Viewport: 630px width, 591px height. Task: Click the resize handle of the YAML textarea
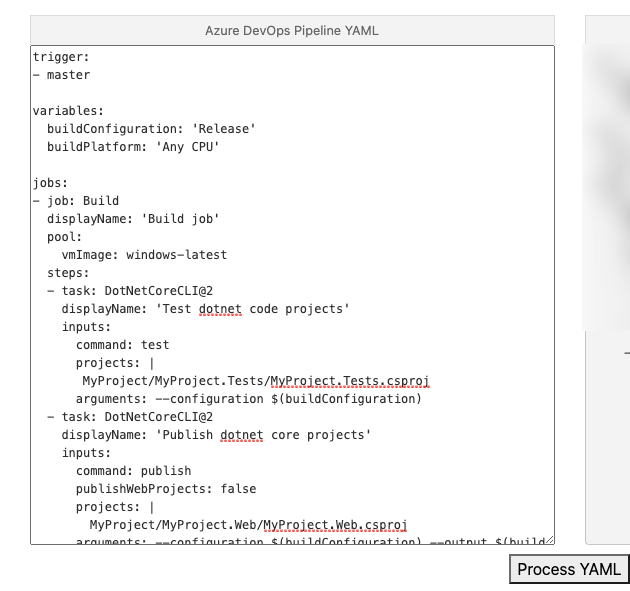click(x=550, y=540)
